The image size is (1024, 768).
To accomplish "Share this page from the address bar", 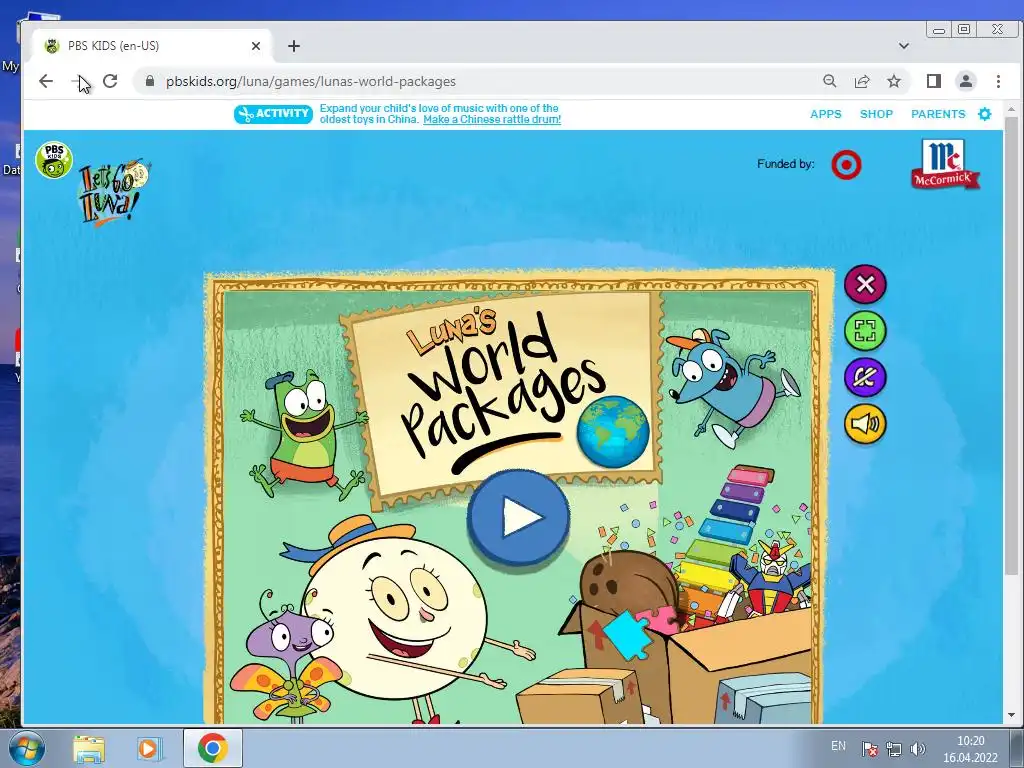I will click(861, 81).
